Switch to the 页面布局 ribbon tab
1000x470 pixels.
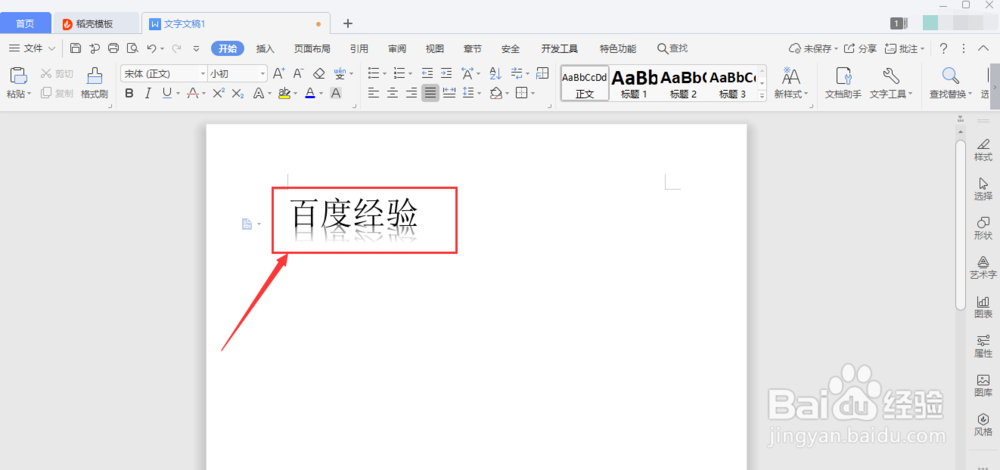coord(312,48)
